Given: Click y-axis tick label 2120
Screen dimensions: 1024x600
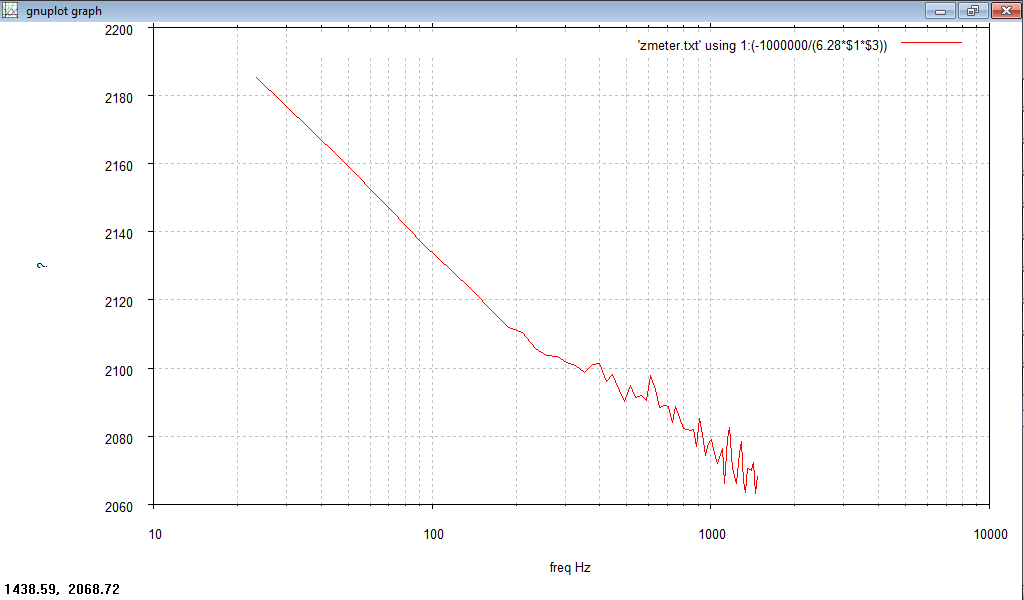Looking at the screenshot, I should 119,302.
